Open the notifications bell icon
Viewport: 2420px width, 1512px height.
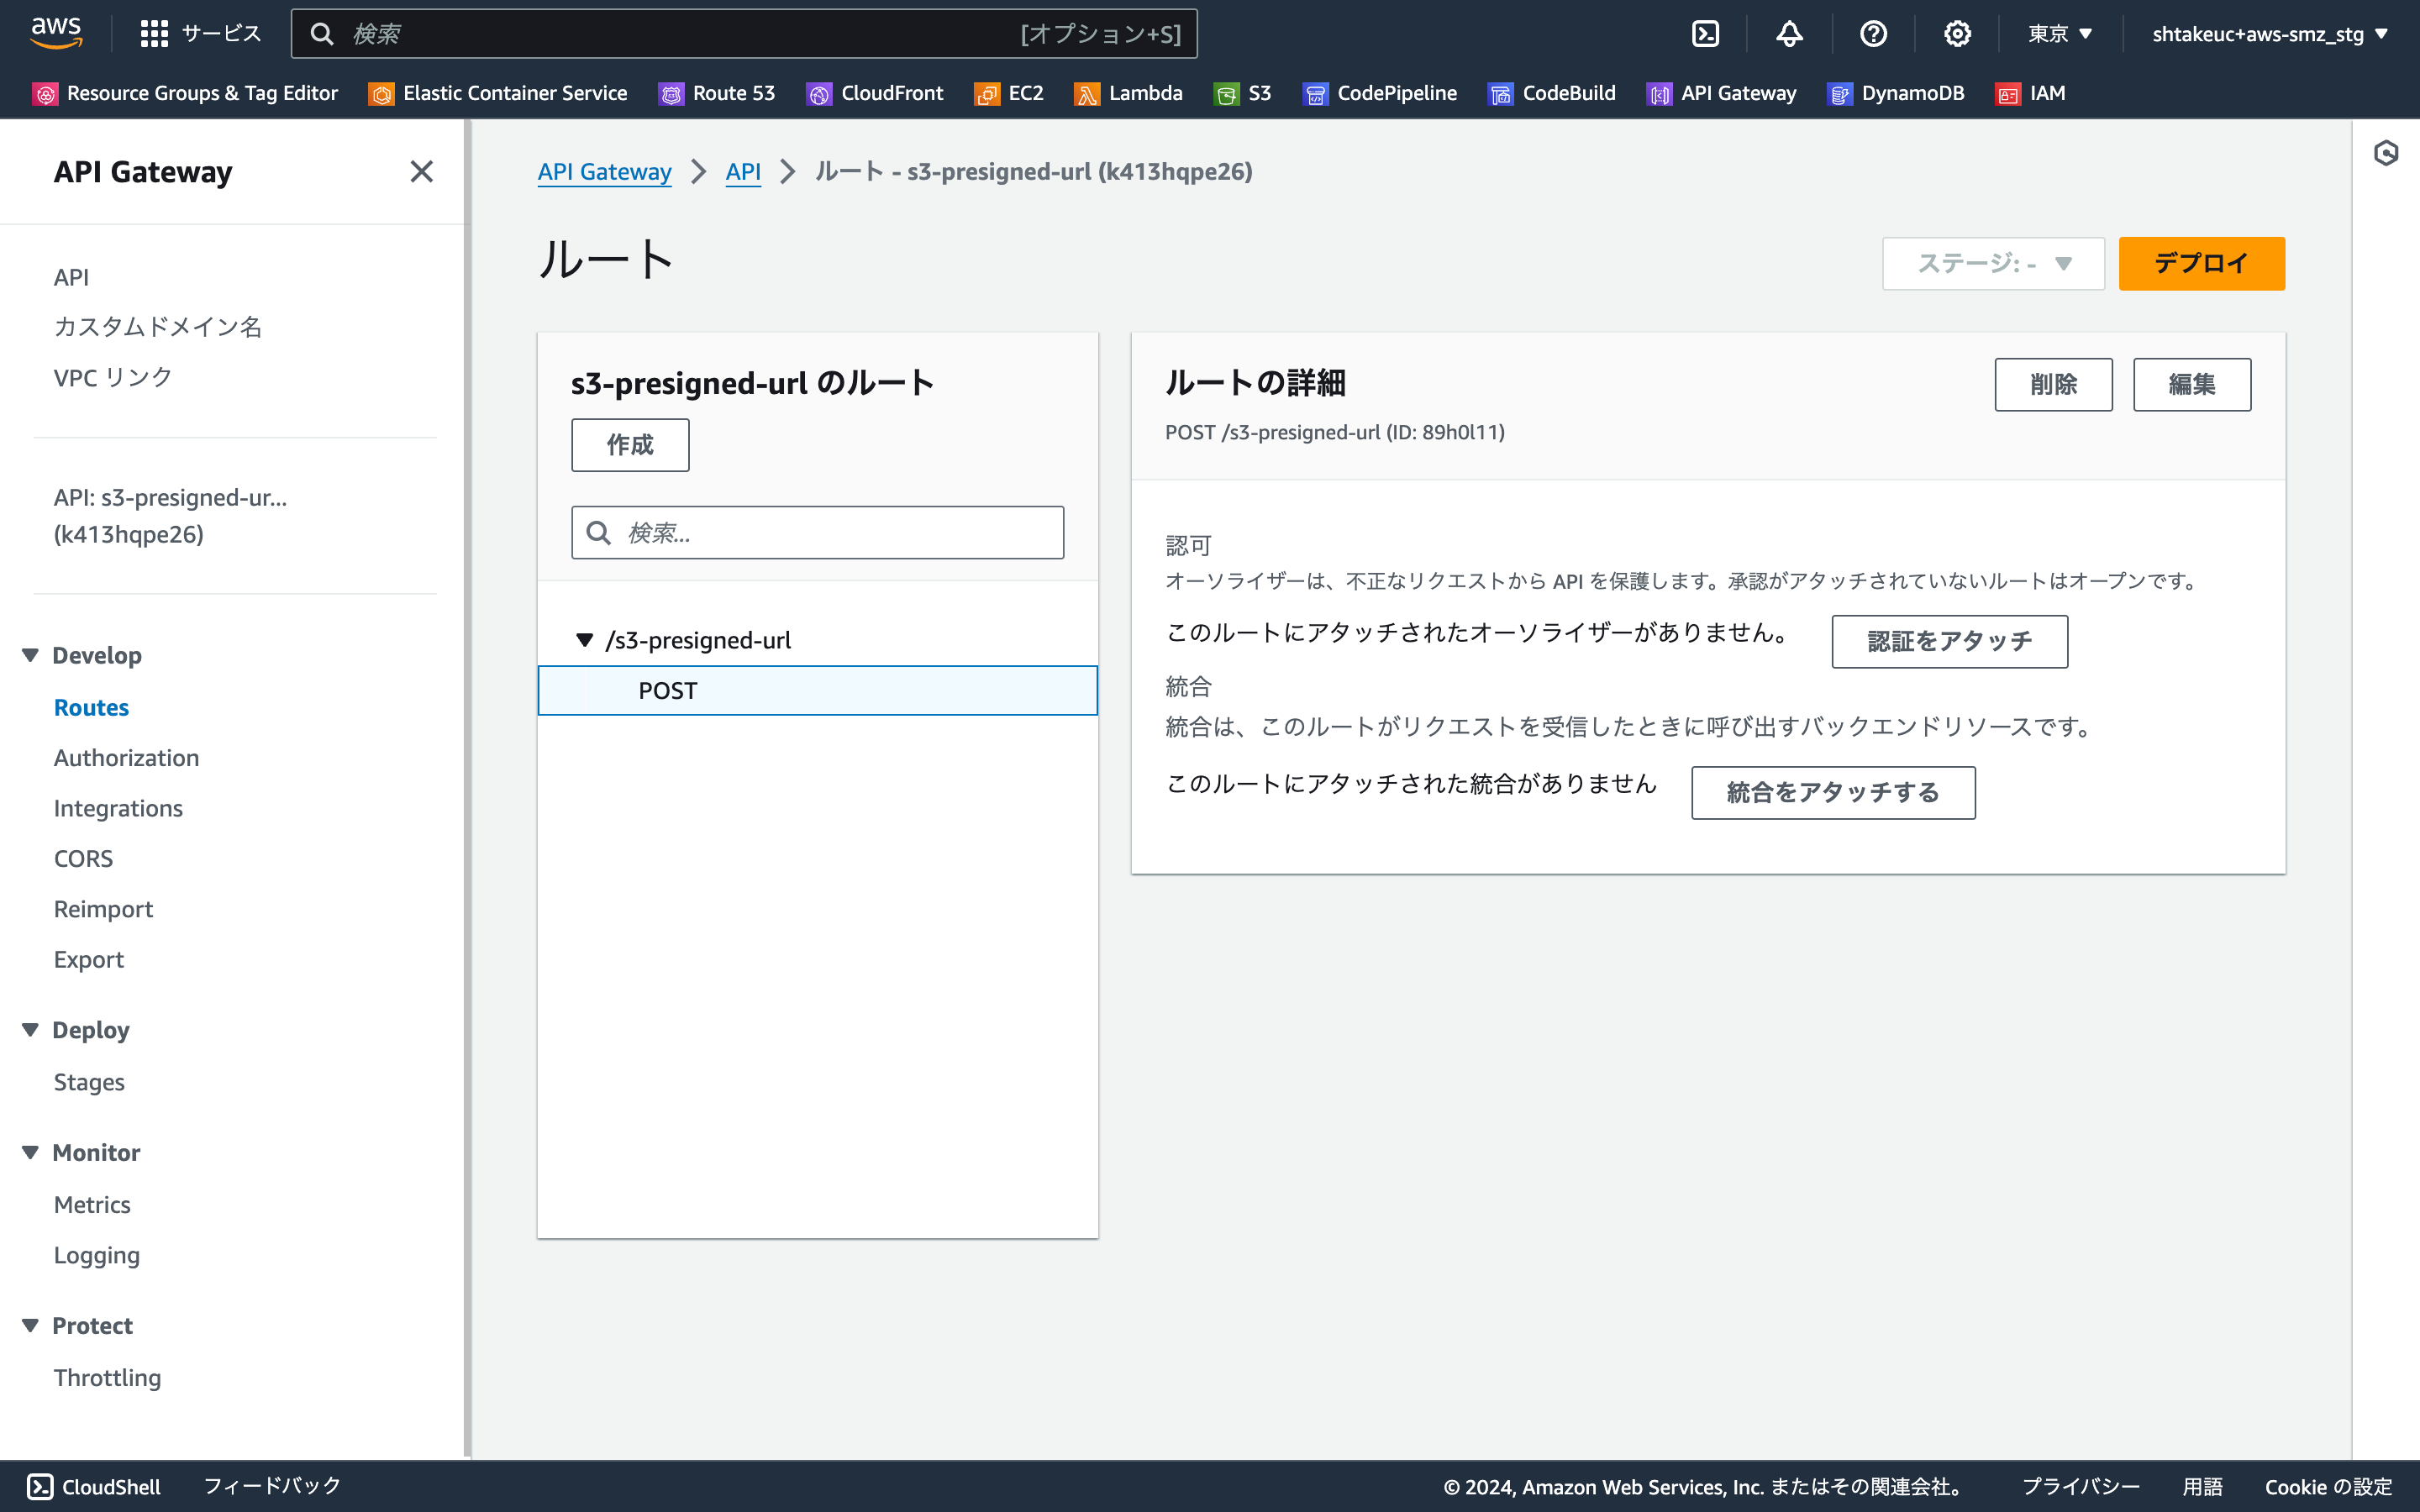(1789, 34)
